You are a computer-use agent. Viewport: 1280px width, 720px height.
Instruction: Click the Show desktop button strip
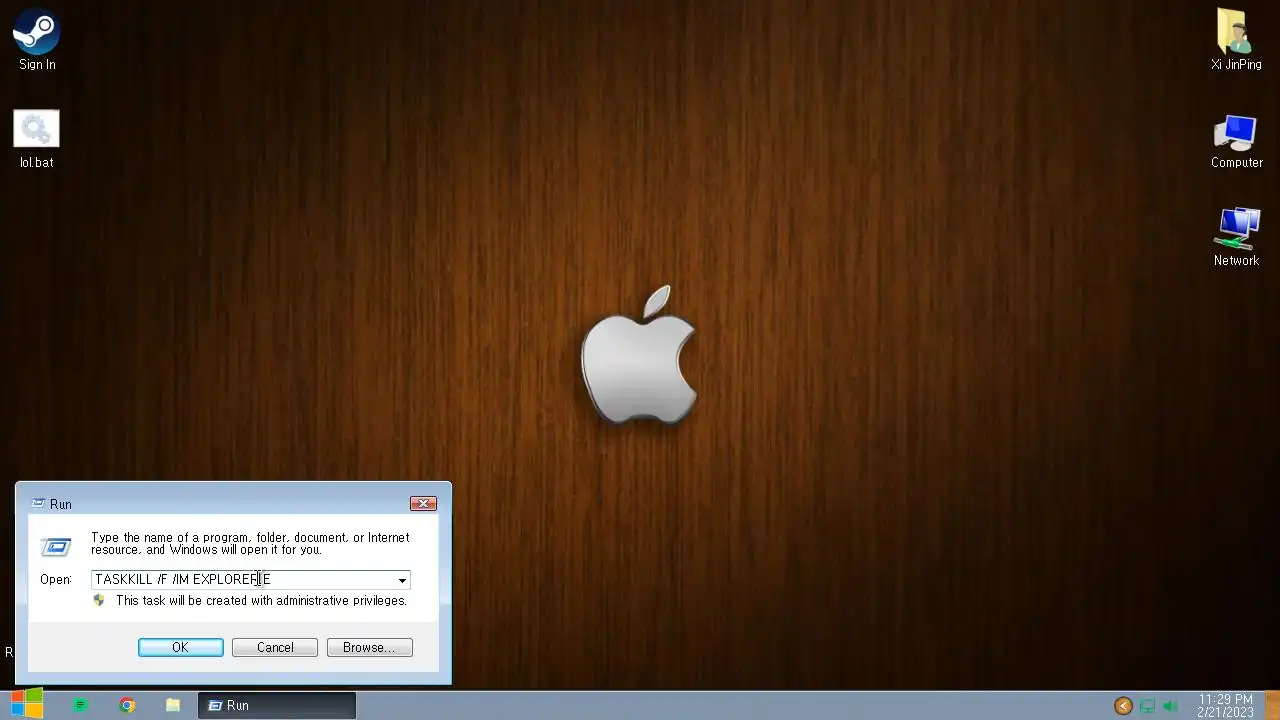[x=1274, y=705]
